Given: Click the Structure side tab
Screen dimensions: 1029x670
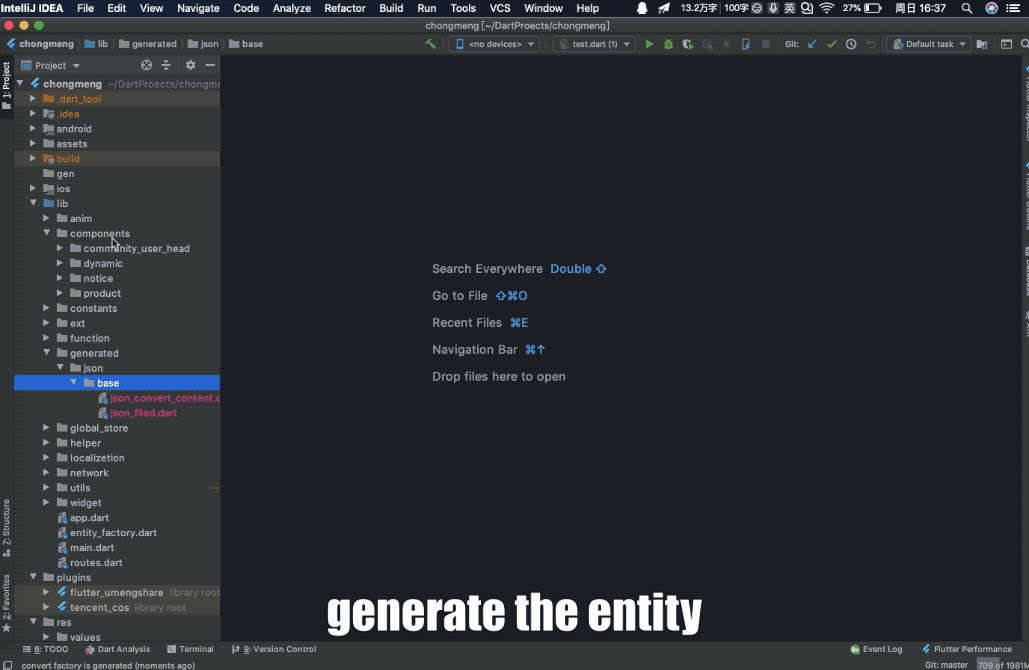Looking at the screenshot, I should (x=7, y=528).
